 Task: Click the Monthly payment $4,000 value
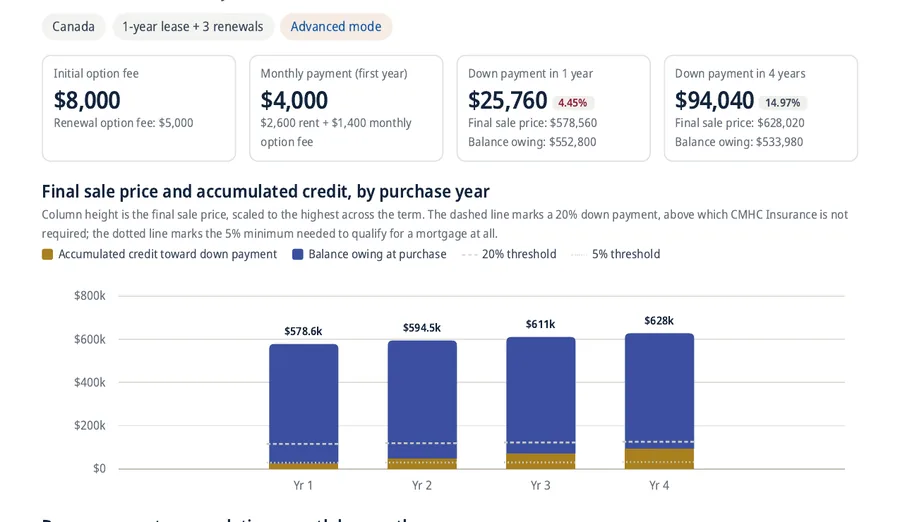tap(294, 100)
